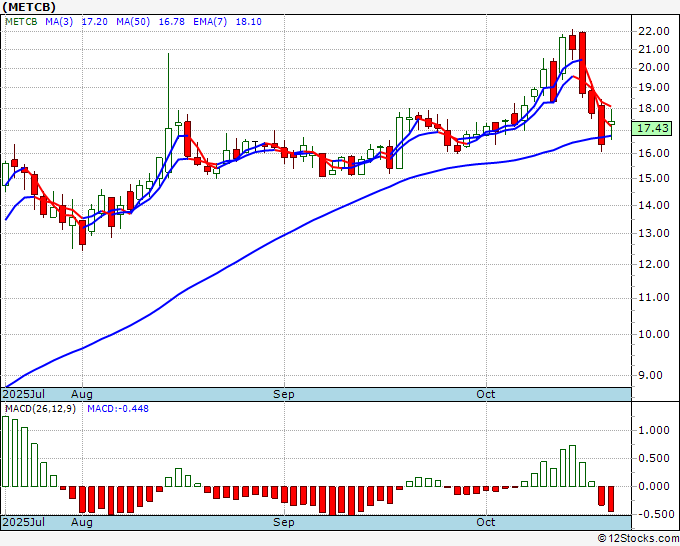The width and height of the screenshot is (680, 546).
Task: Select the METCB legend label
Action: pos(21,22)
